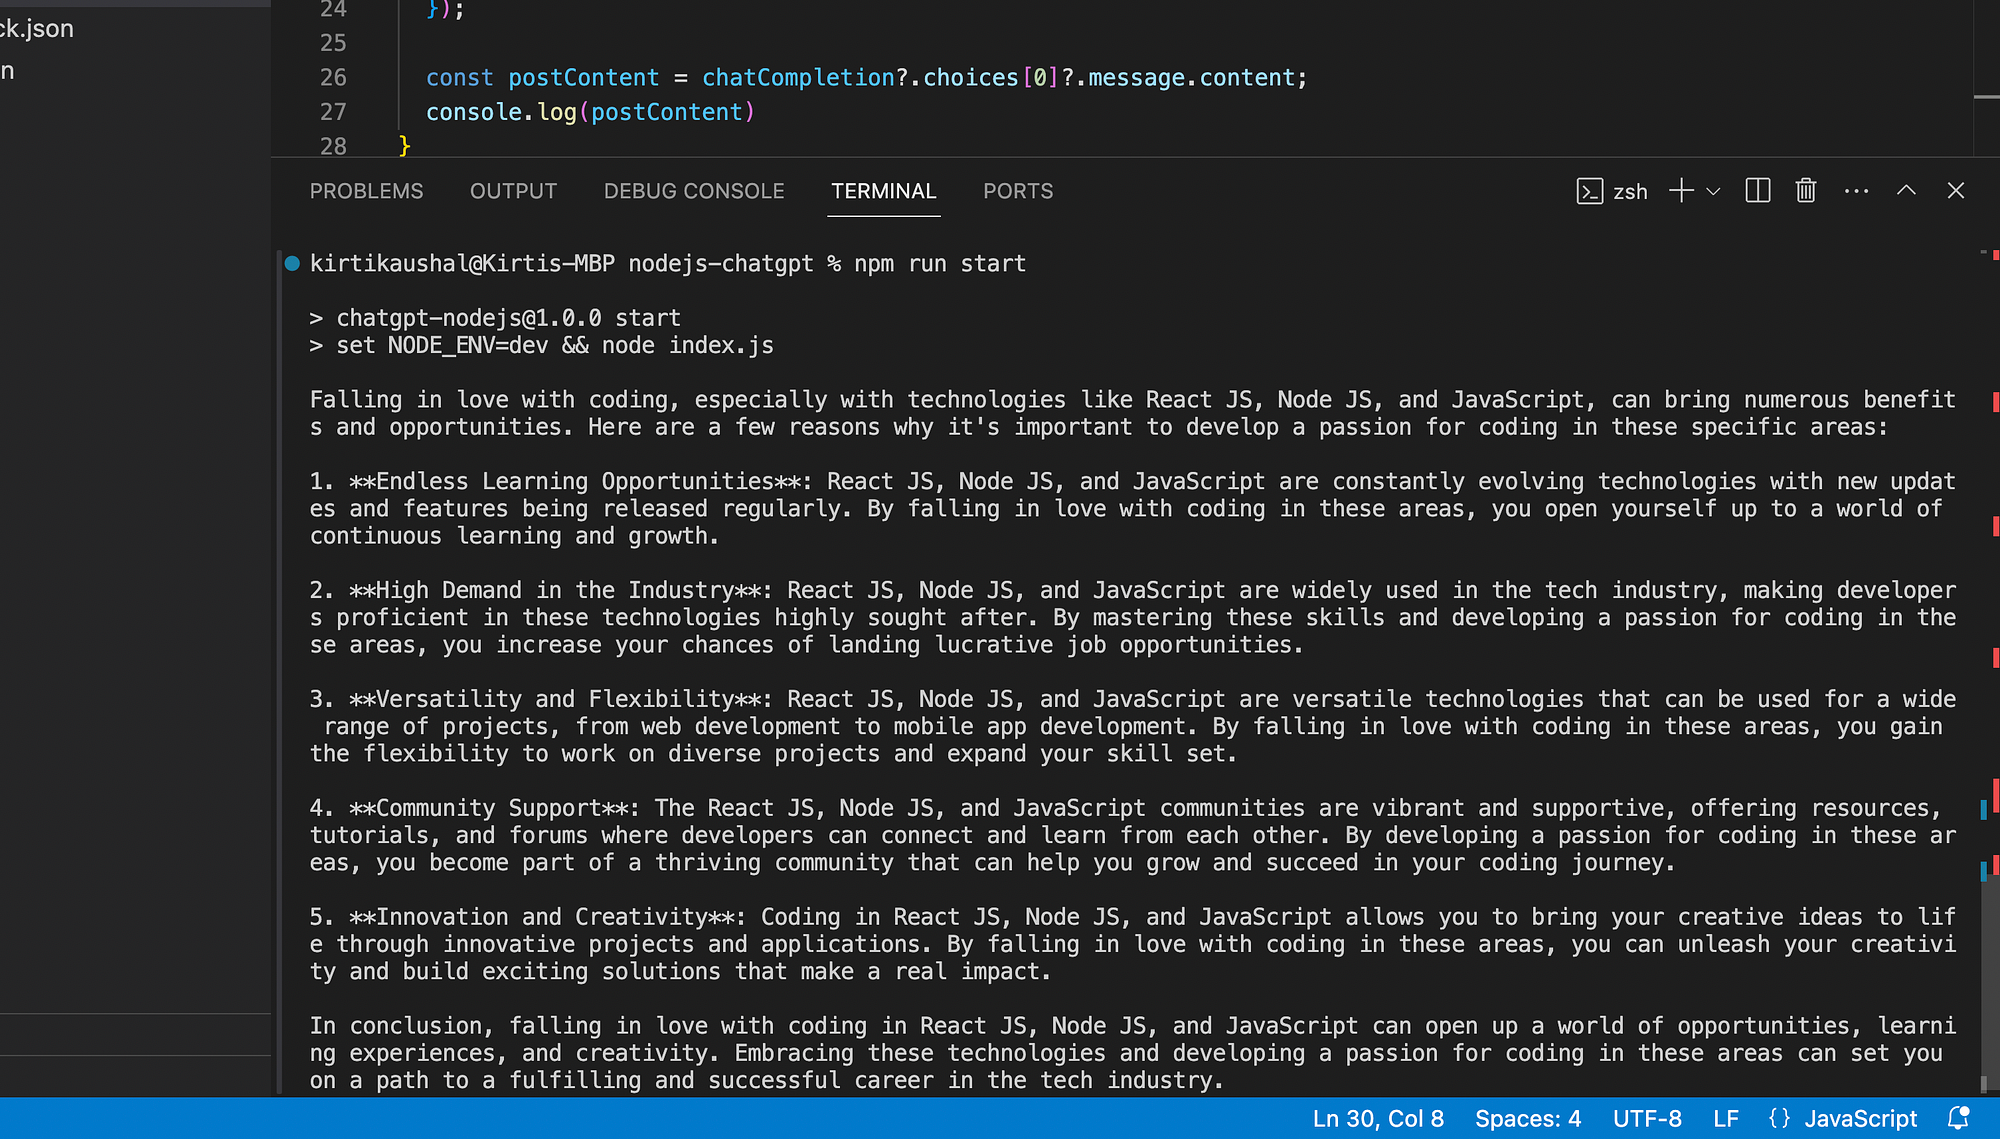This screenshot has height=1139, width=2000.
Task: Change LF end of line sequence
Action: (x=1725, y=1118)
